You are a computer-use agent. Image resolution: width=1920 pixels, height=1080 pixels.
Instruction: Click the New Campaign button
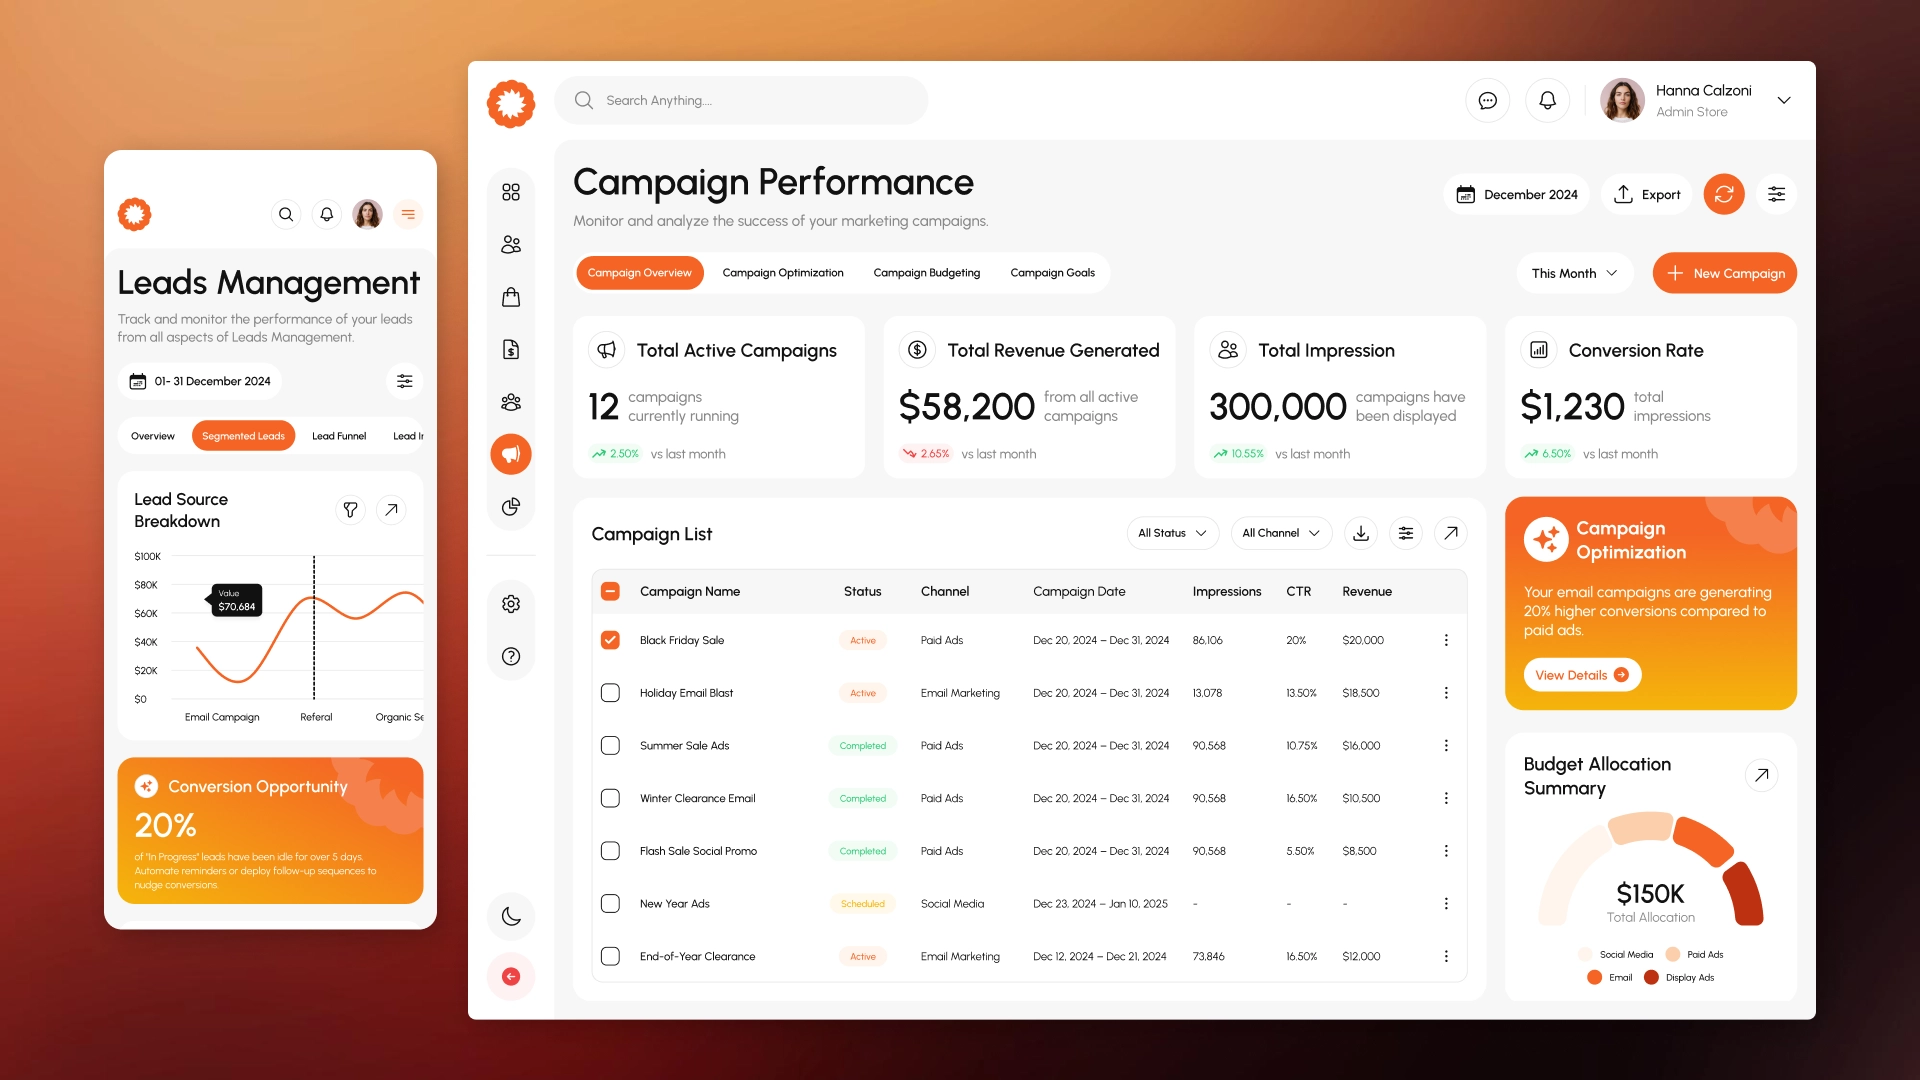[x=1724, y=272]
